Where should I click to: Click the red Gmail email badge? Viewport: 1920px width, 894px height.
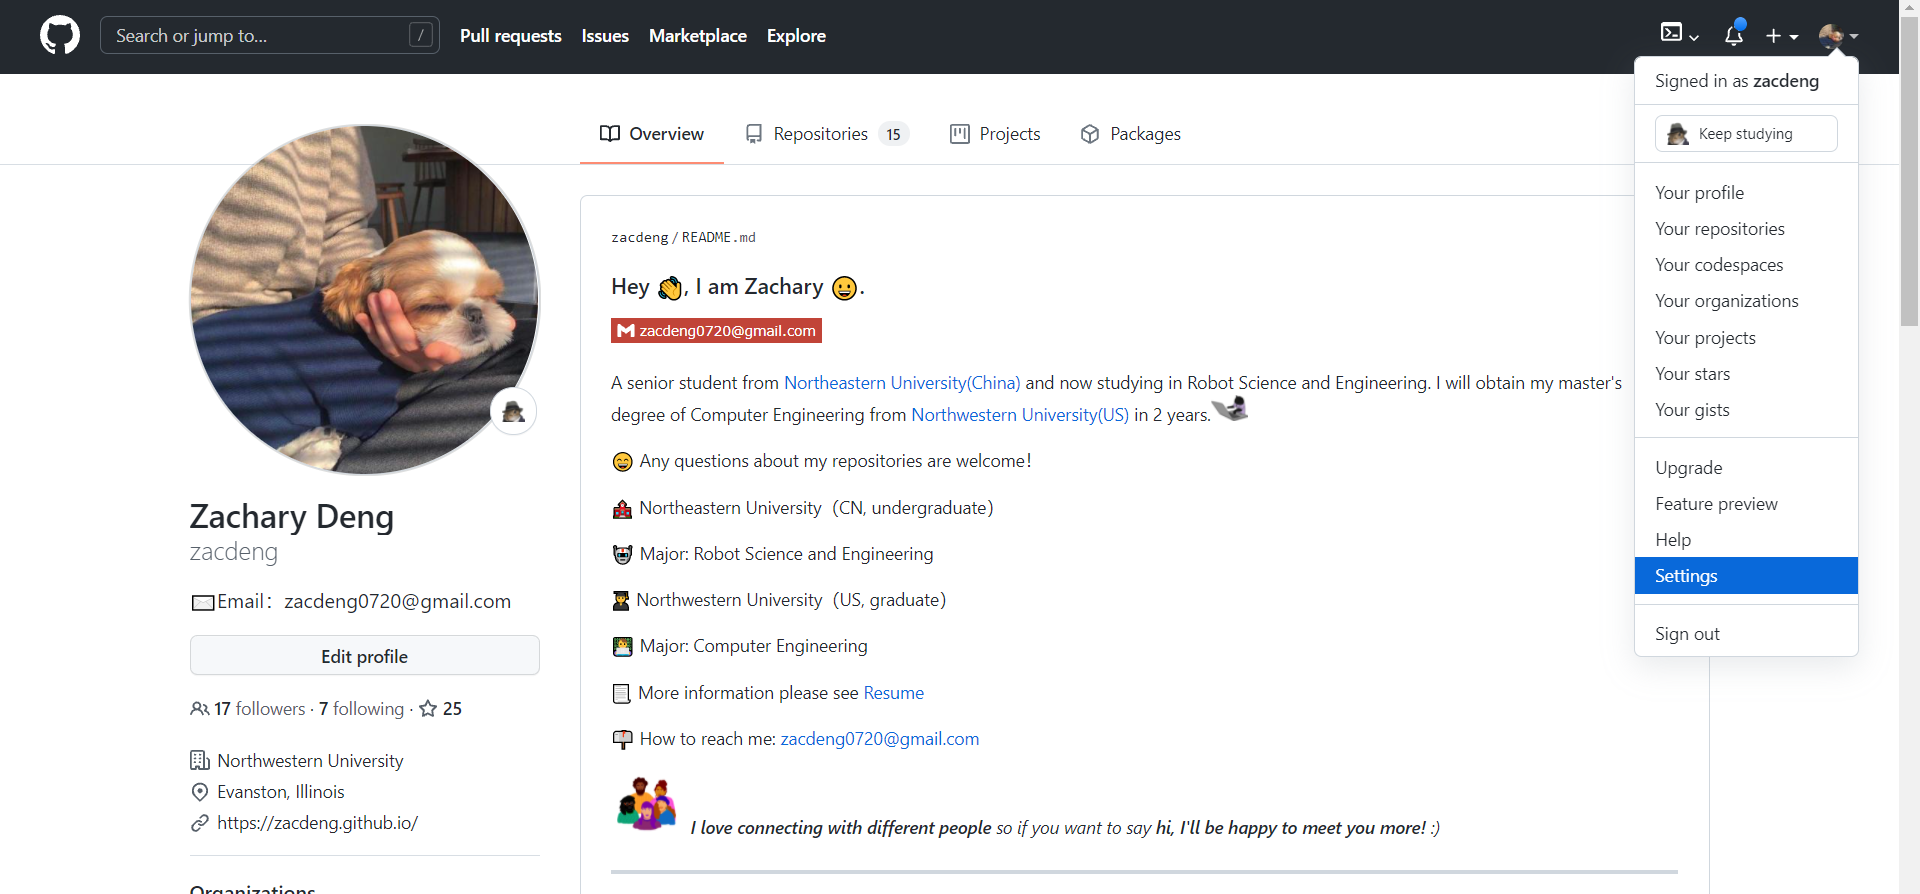coord(716,331)
